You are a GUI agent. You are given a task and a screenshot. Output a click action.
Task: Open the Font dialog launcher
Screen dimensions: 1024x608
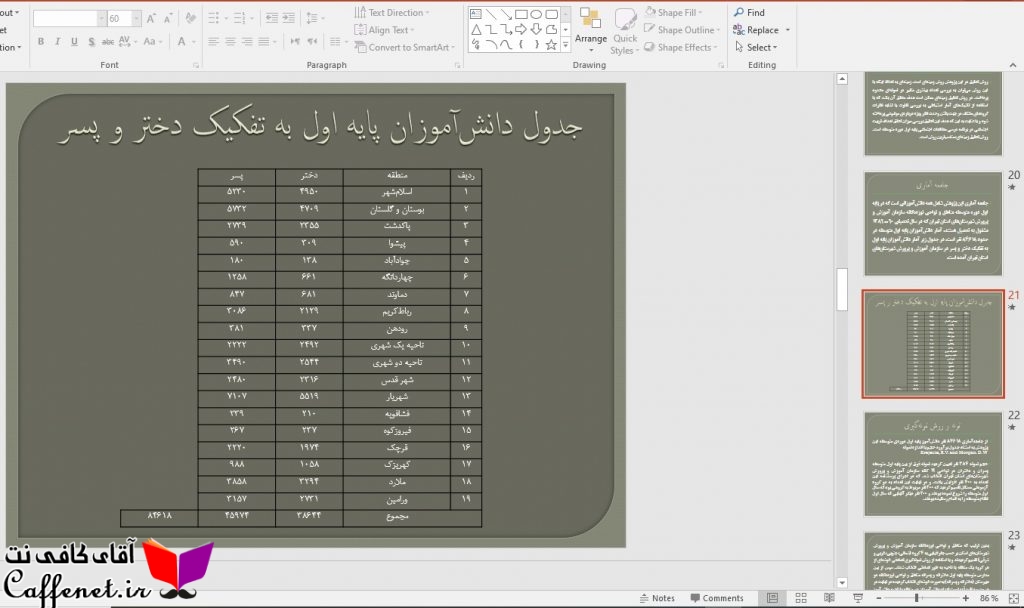(196, 65)
